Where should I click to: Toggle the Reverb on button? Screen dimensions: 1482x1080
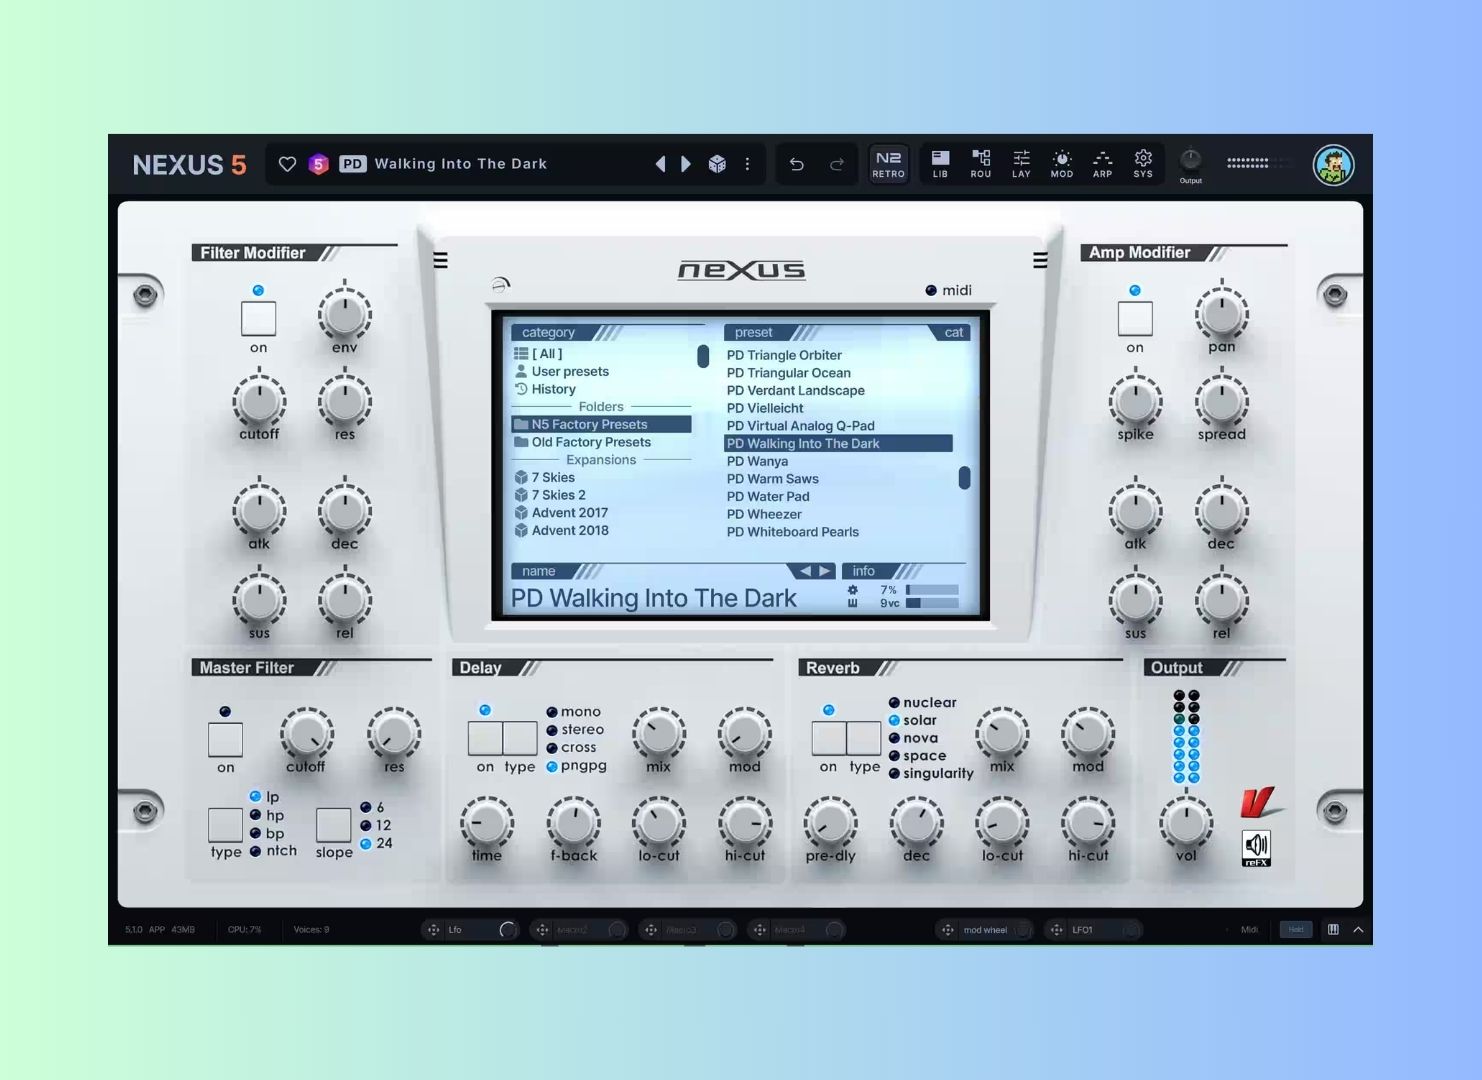point(828,738)
